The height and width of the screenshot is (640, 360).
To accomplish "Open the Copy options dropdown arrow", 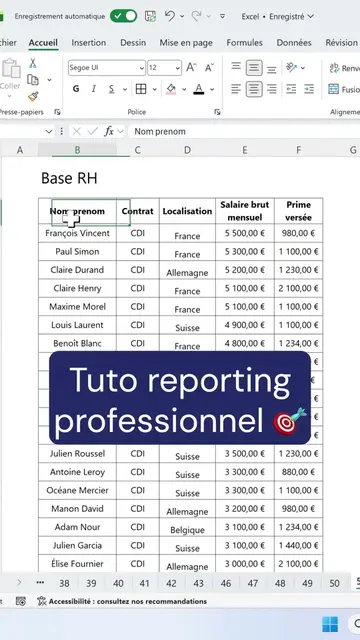I will [x=49, y=80].
